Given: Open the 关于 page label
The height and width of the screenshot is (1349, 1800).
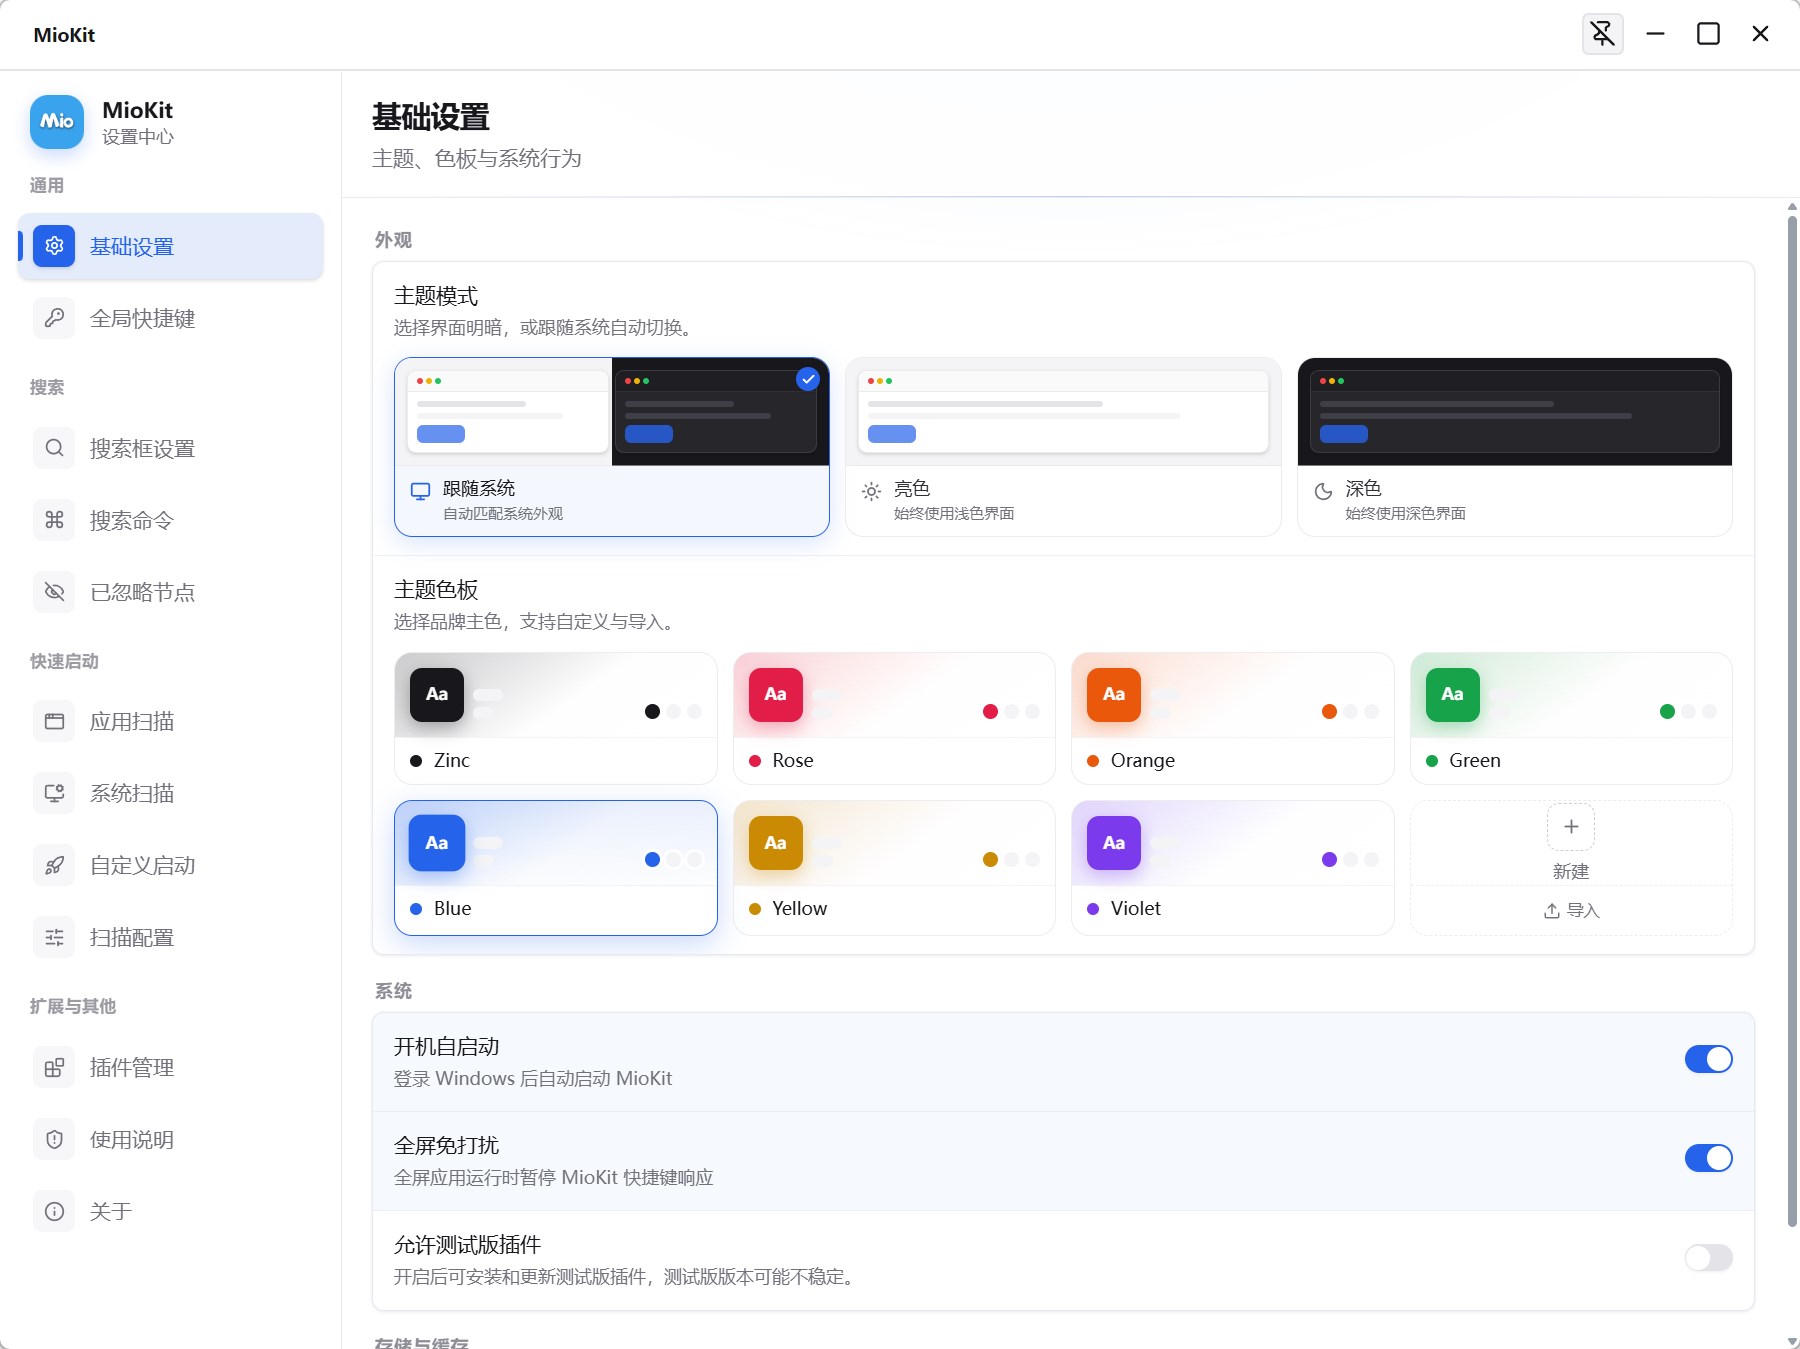Looking at the screenshot, I should coord(111,1211).
